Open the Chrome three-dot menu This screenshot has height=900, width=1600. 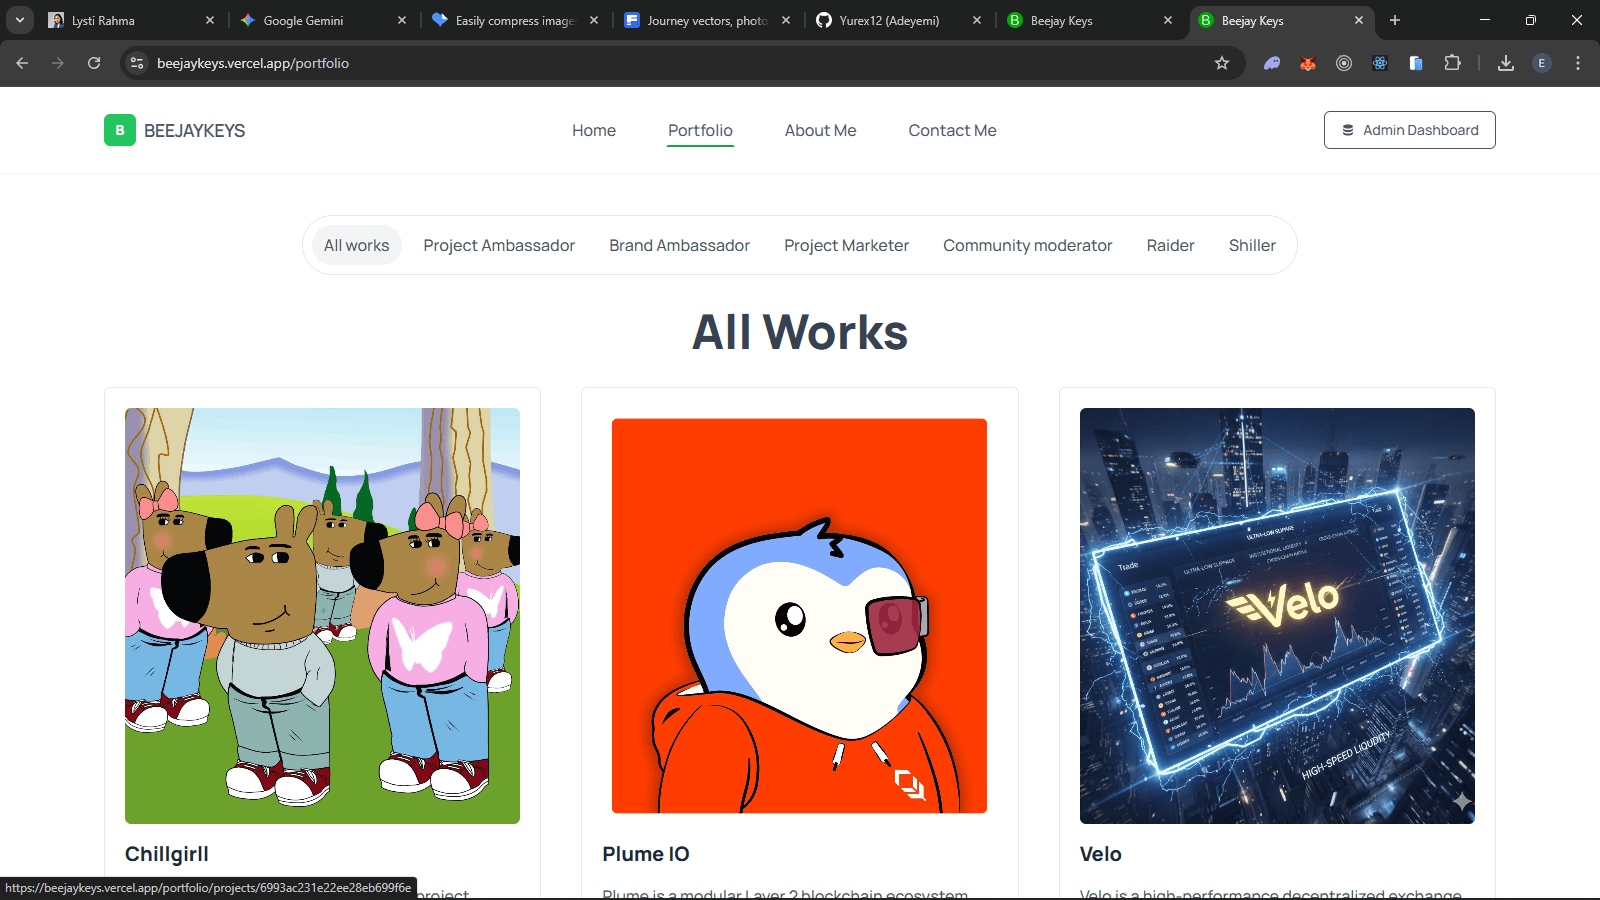tap(1578, 63)
